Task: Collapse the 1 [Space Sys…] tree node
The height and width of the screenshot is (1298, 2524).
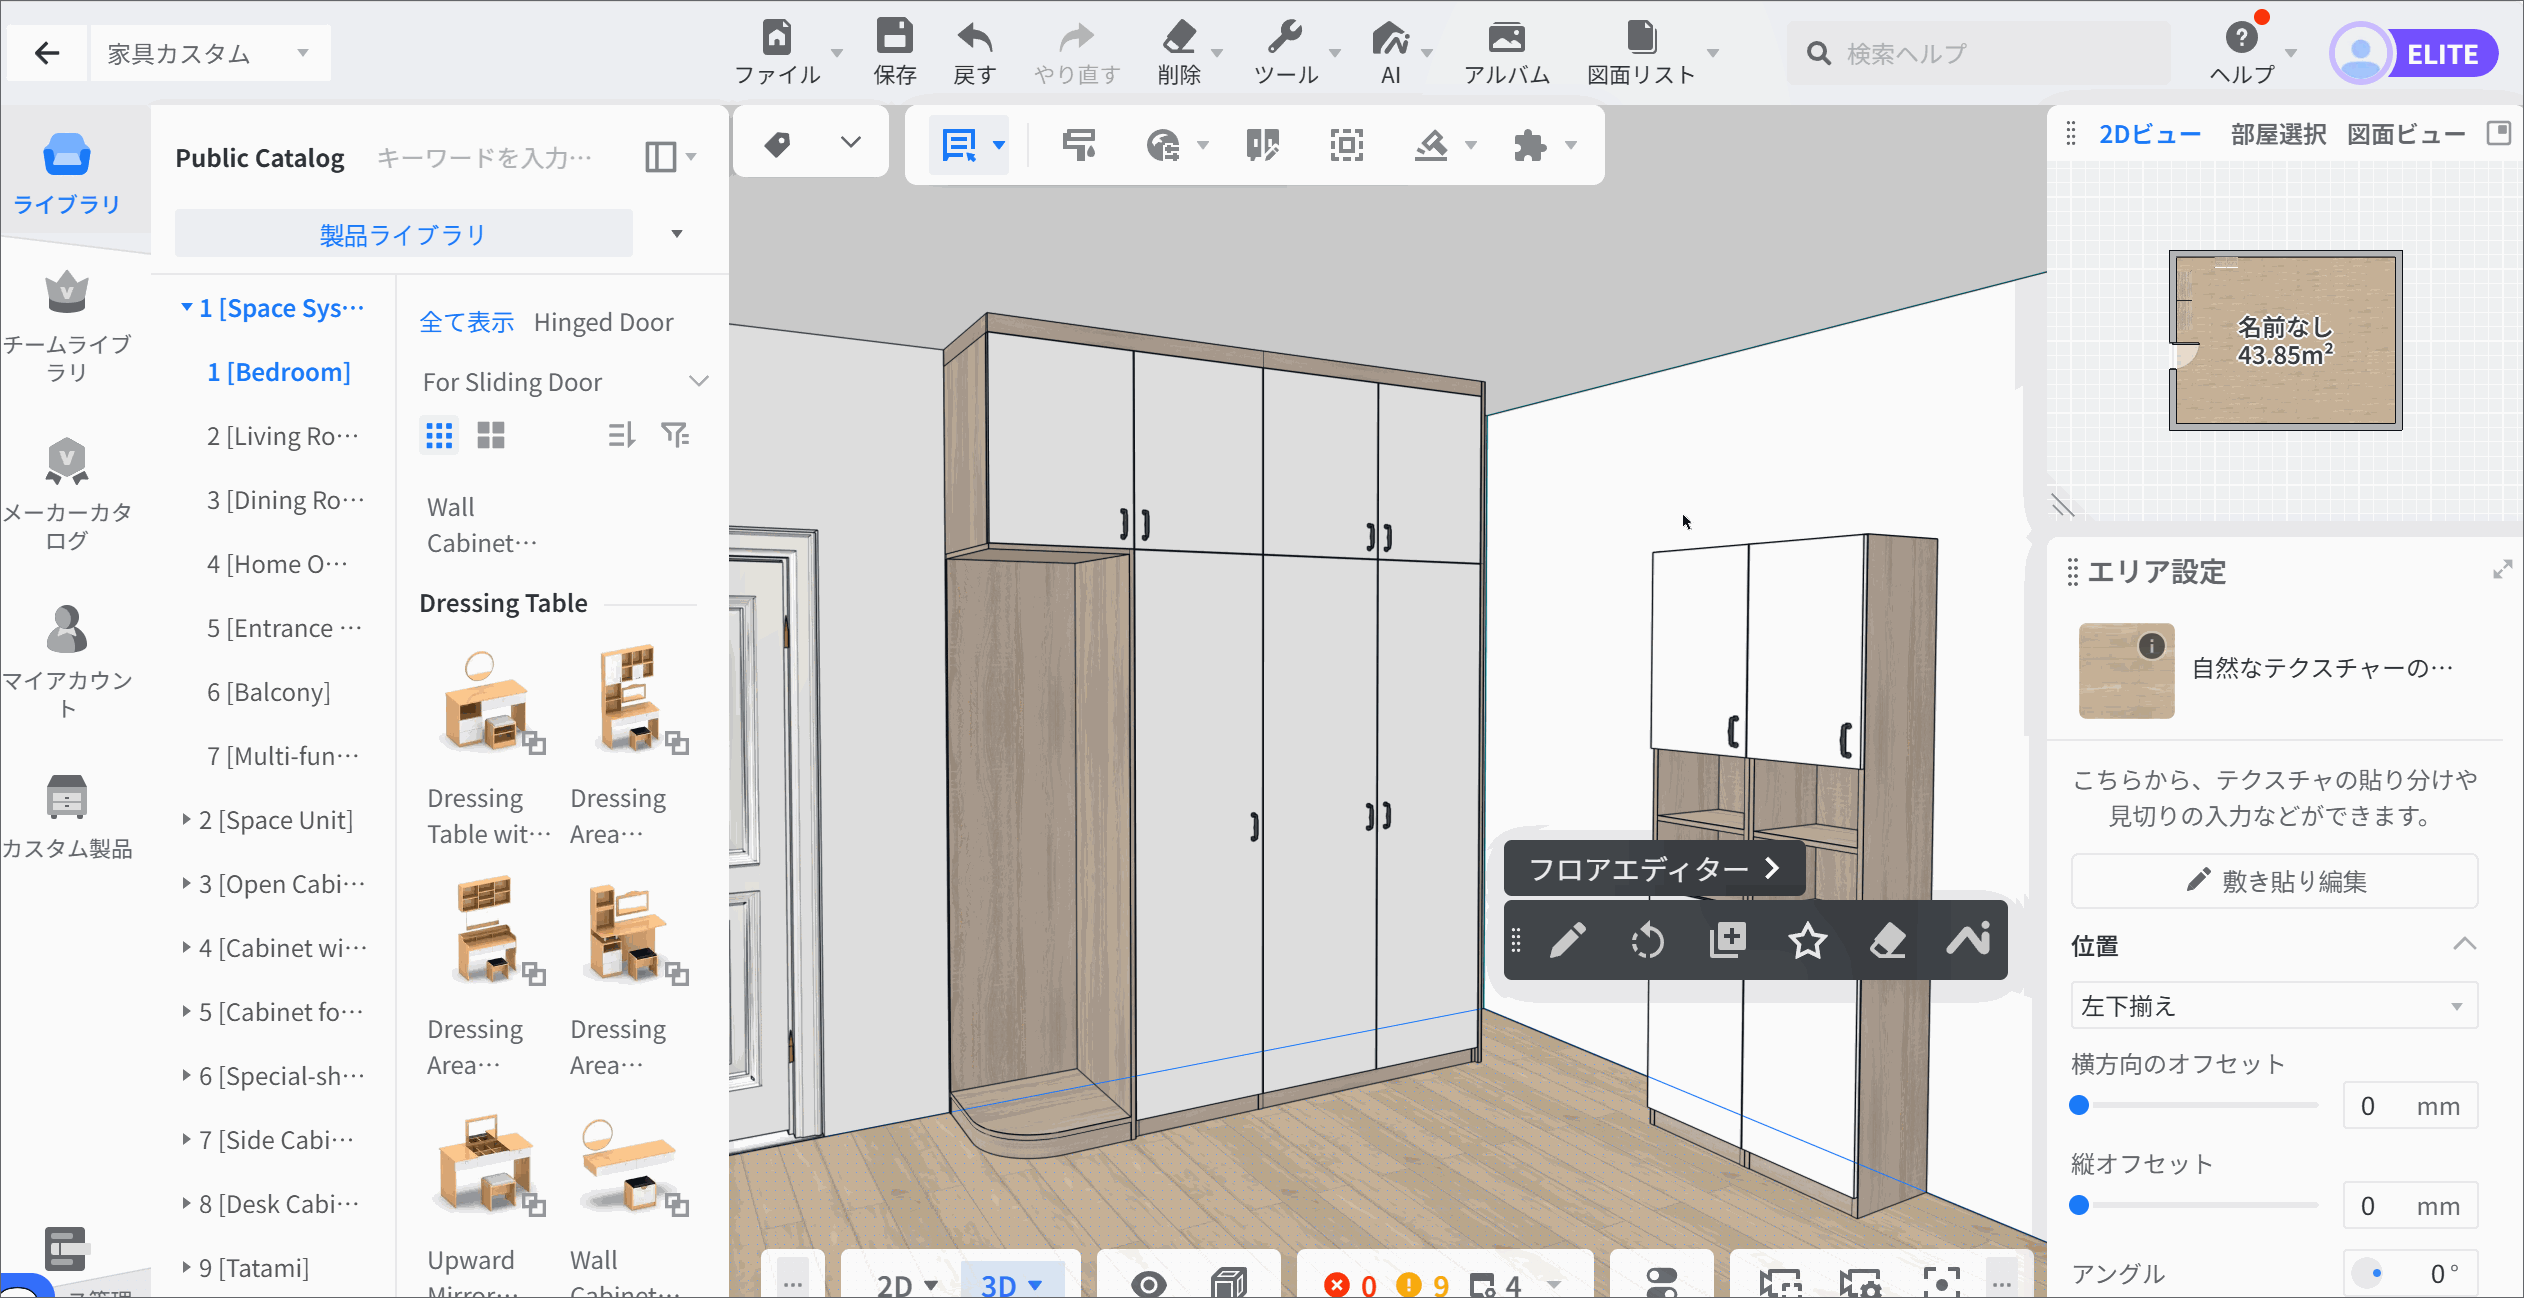Action: coord(186,307)
